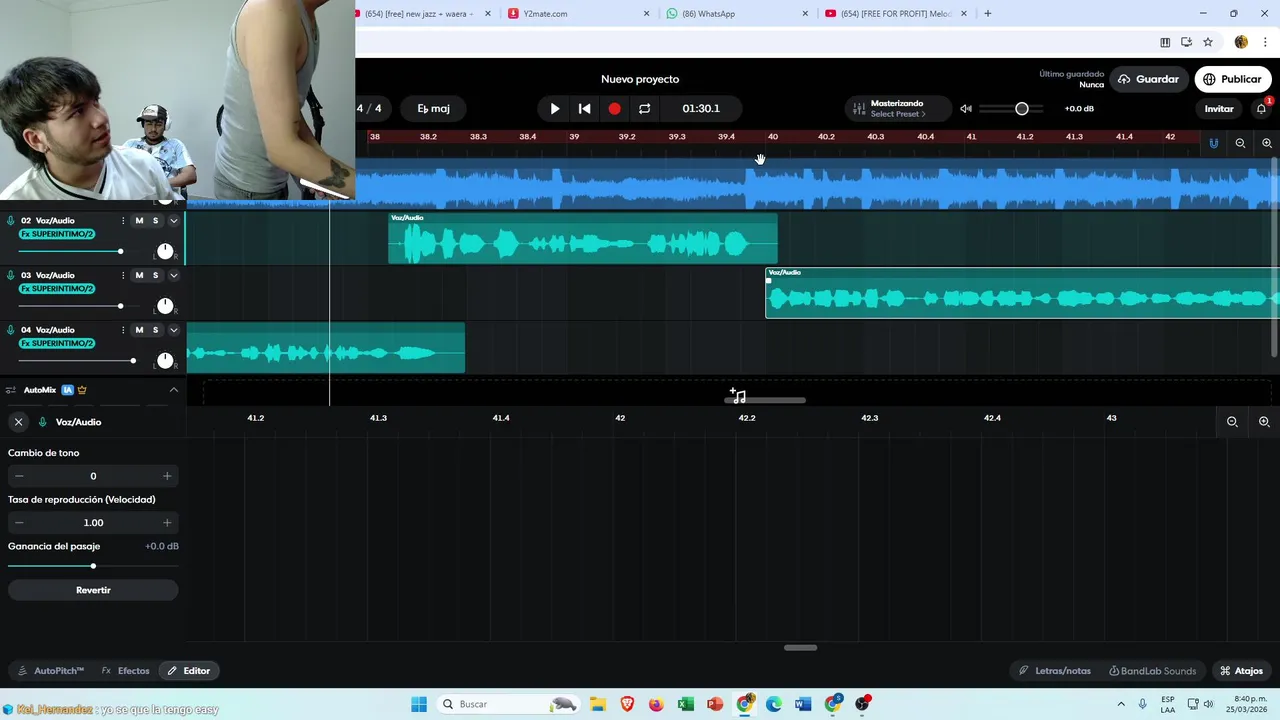The image size is (1280, 720).
Task: Start recording with the red record button
Action: [614, 108]
